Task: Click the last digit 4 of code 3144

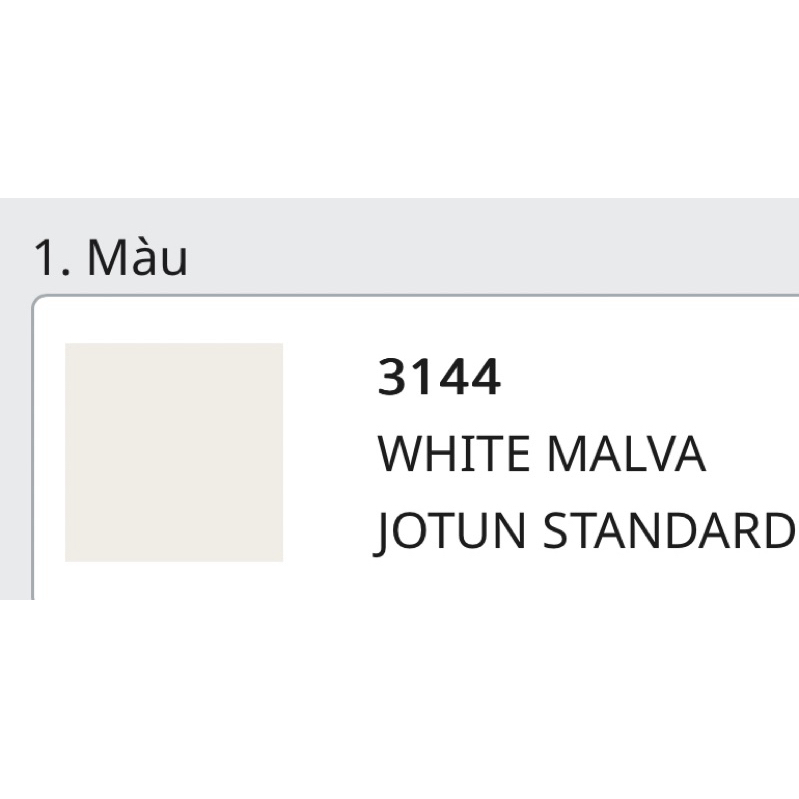Action: pyautogui.click(x=486, y=379)
